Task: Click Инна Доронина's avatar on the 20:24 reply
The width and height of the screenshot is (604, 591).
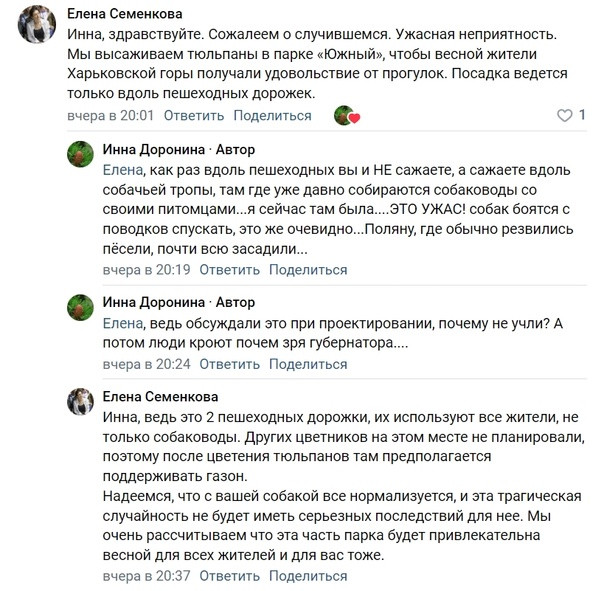Action: point(81,308)
